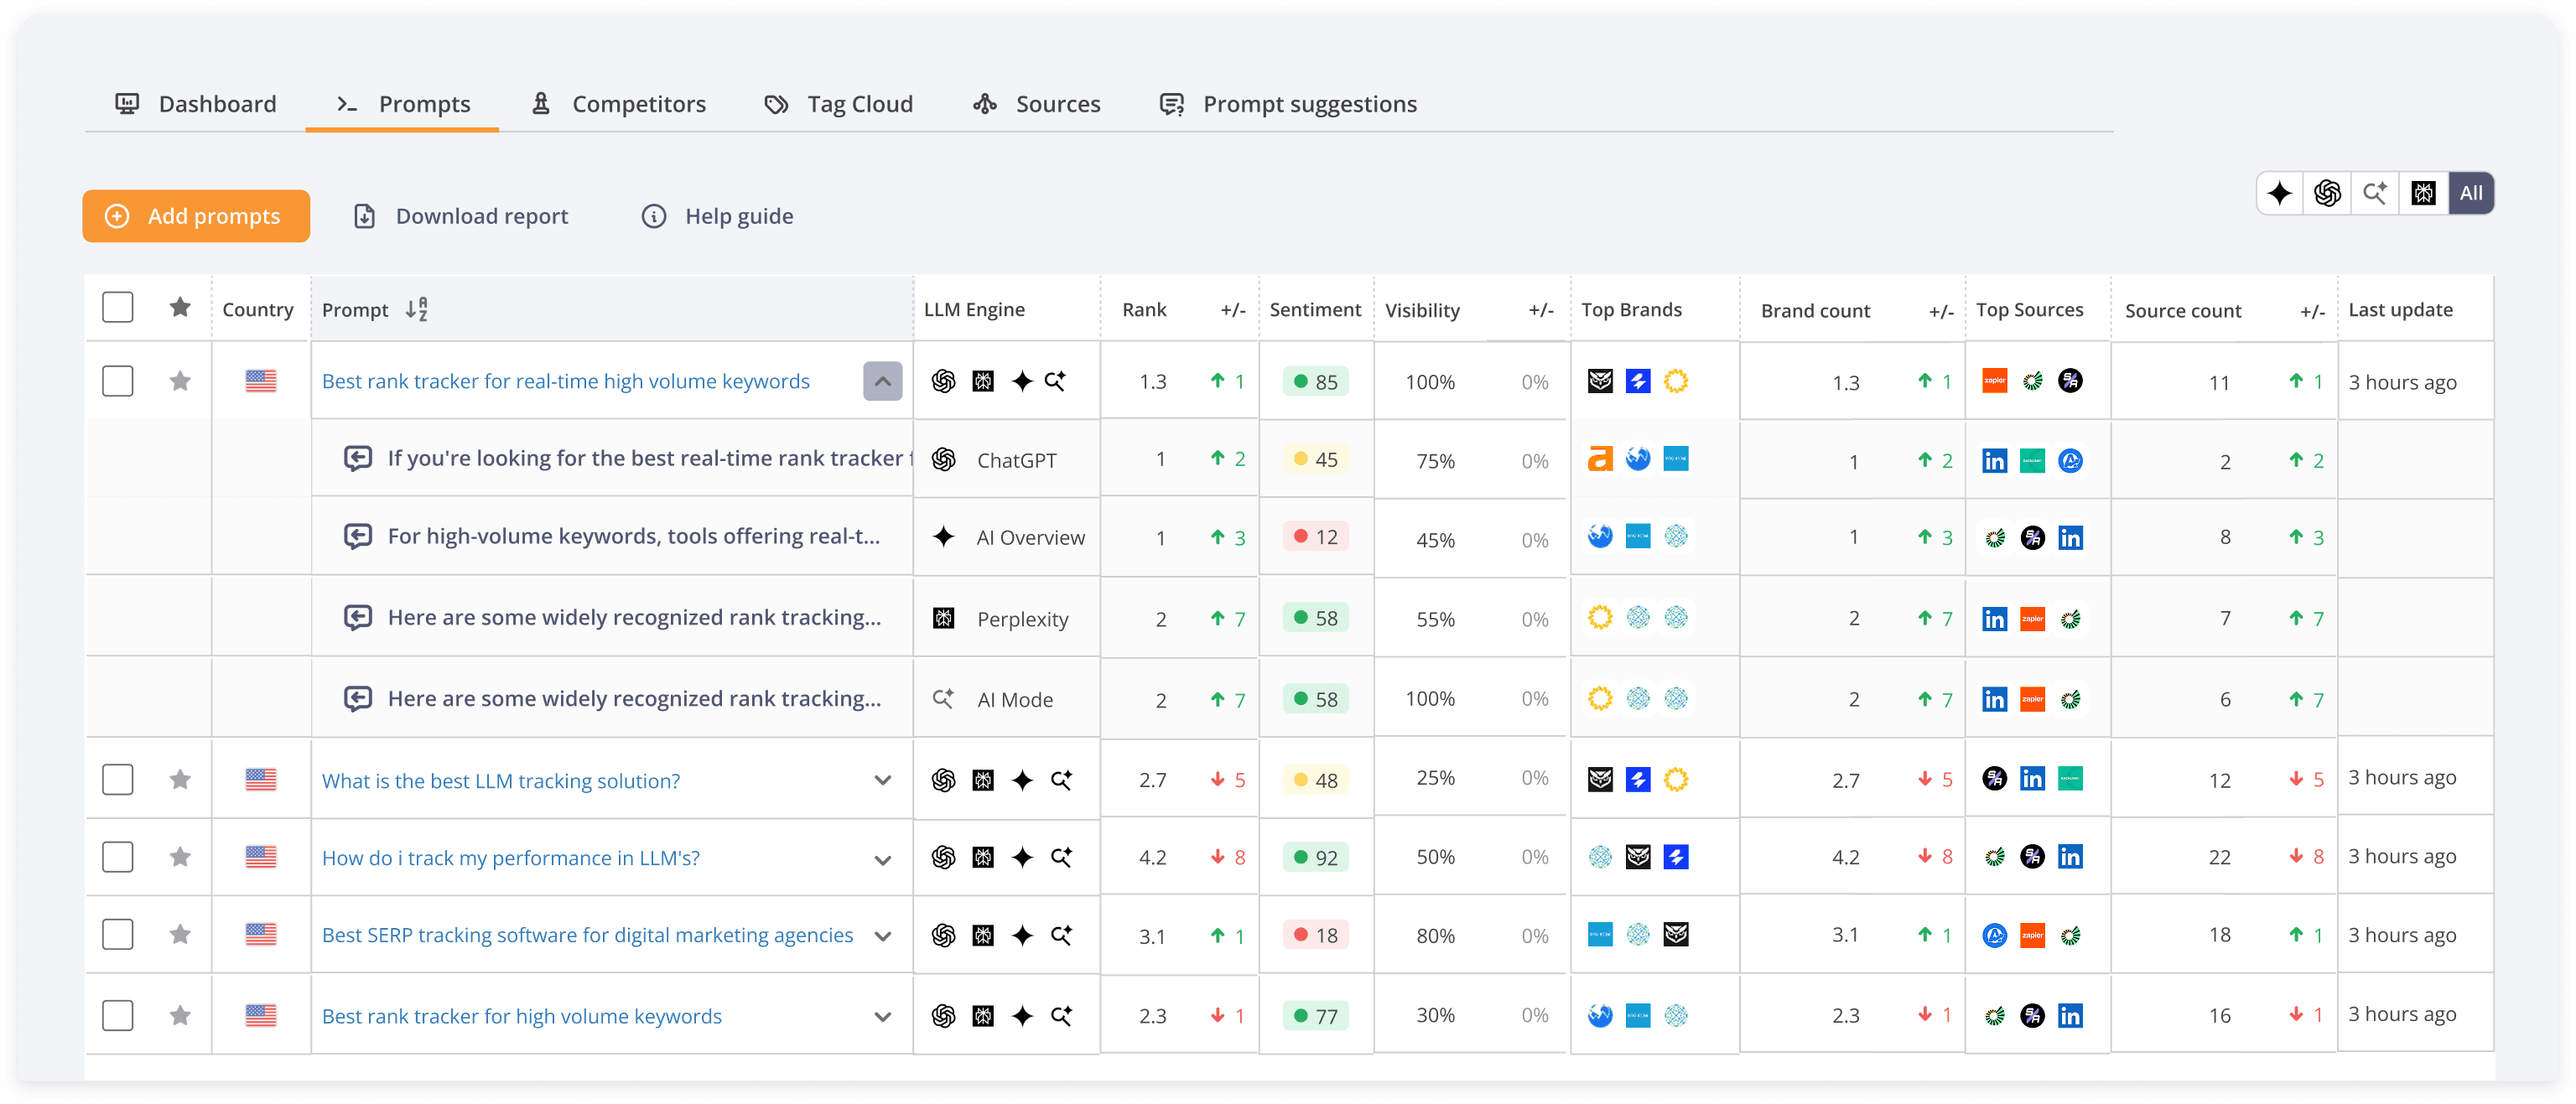Click the yellow sentiment badge showing 45
This screenshot has height=1104, width=2576.
click(x=1316, y=459)
